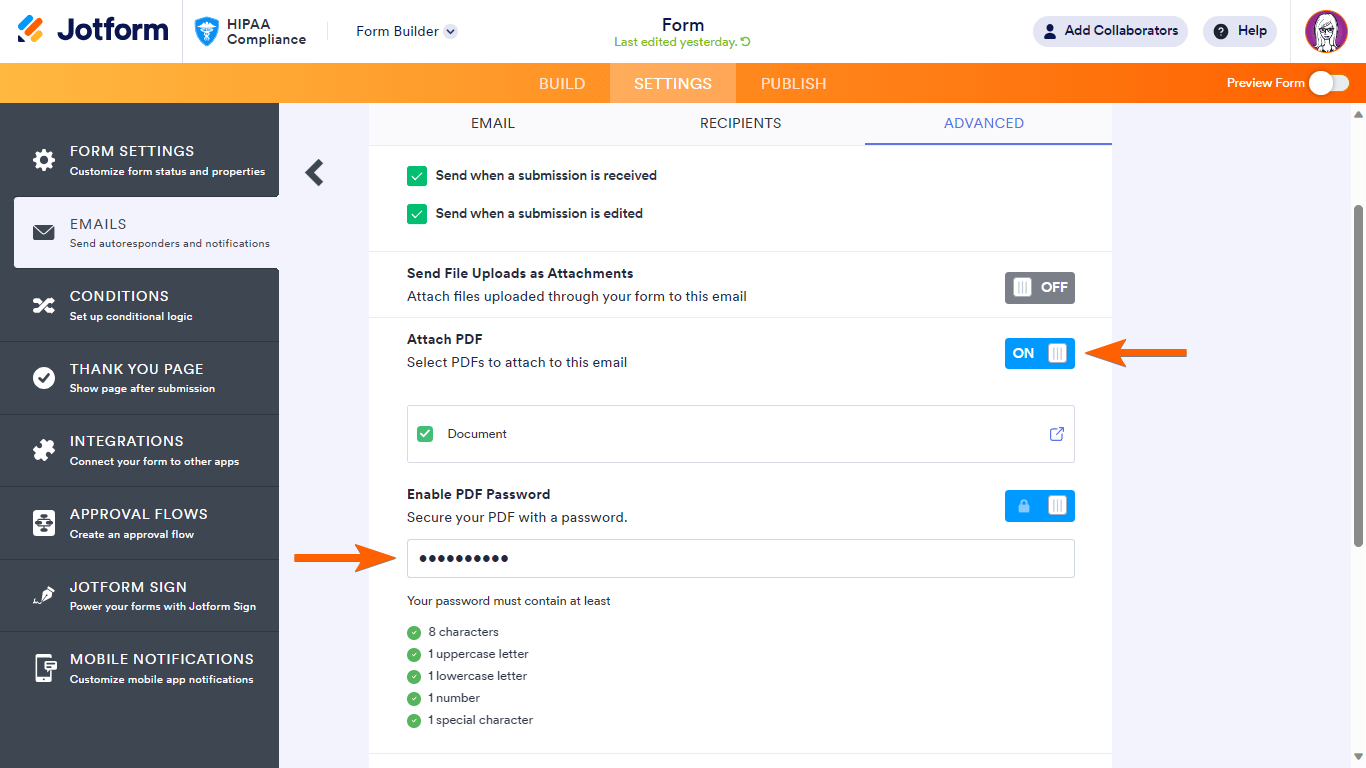Switch to the Recipients tab
Screen dimensions: 1366x768
coord(740,123)
